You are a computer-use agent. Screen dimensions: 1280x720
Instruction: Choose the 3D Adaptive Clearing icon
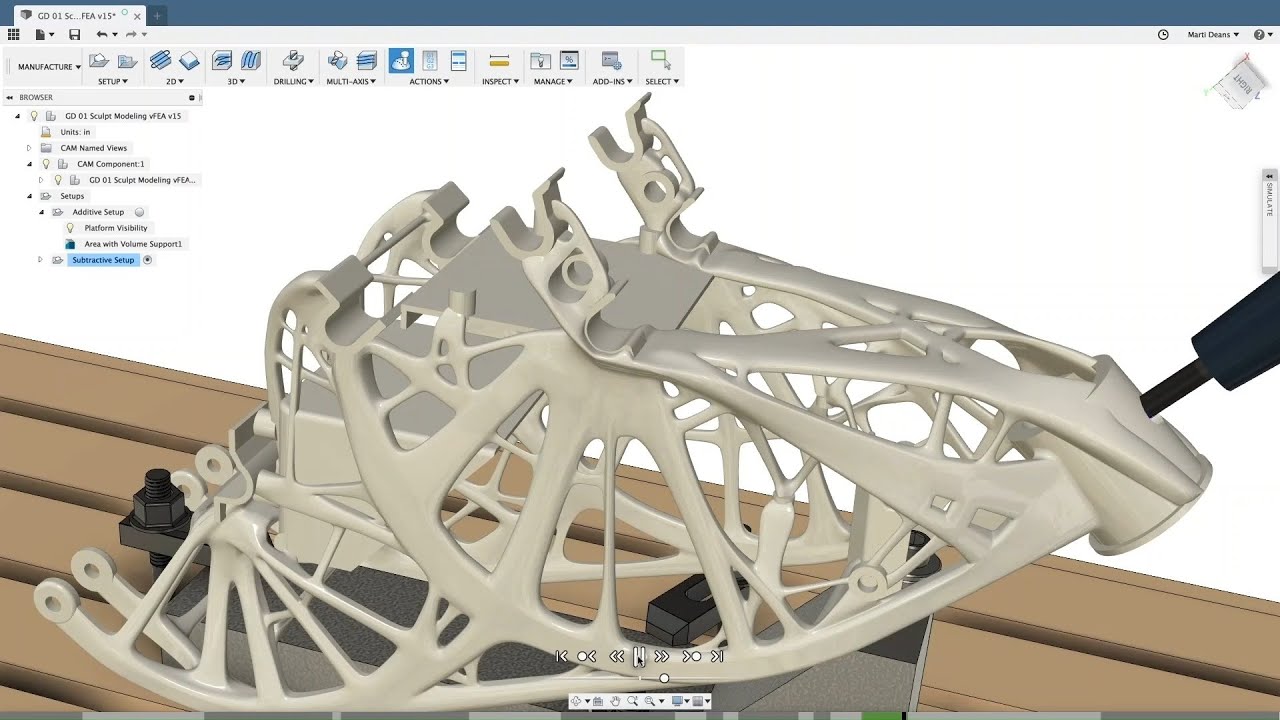[x=222, y=61]
